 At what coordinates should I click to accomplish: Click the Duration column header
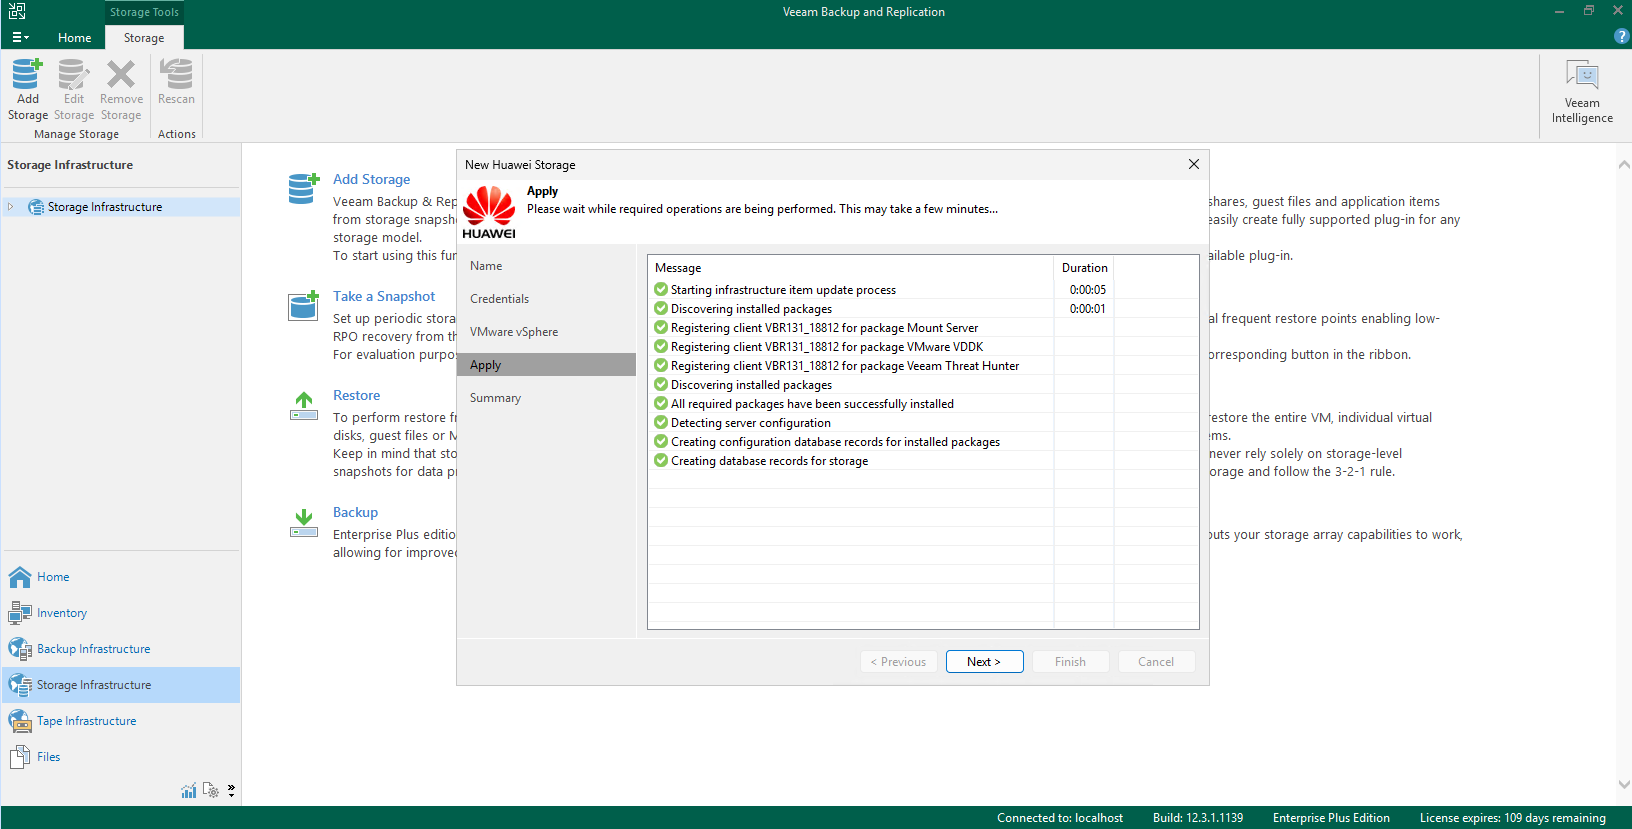tap(1084, 268)
